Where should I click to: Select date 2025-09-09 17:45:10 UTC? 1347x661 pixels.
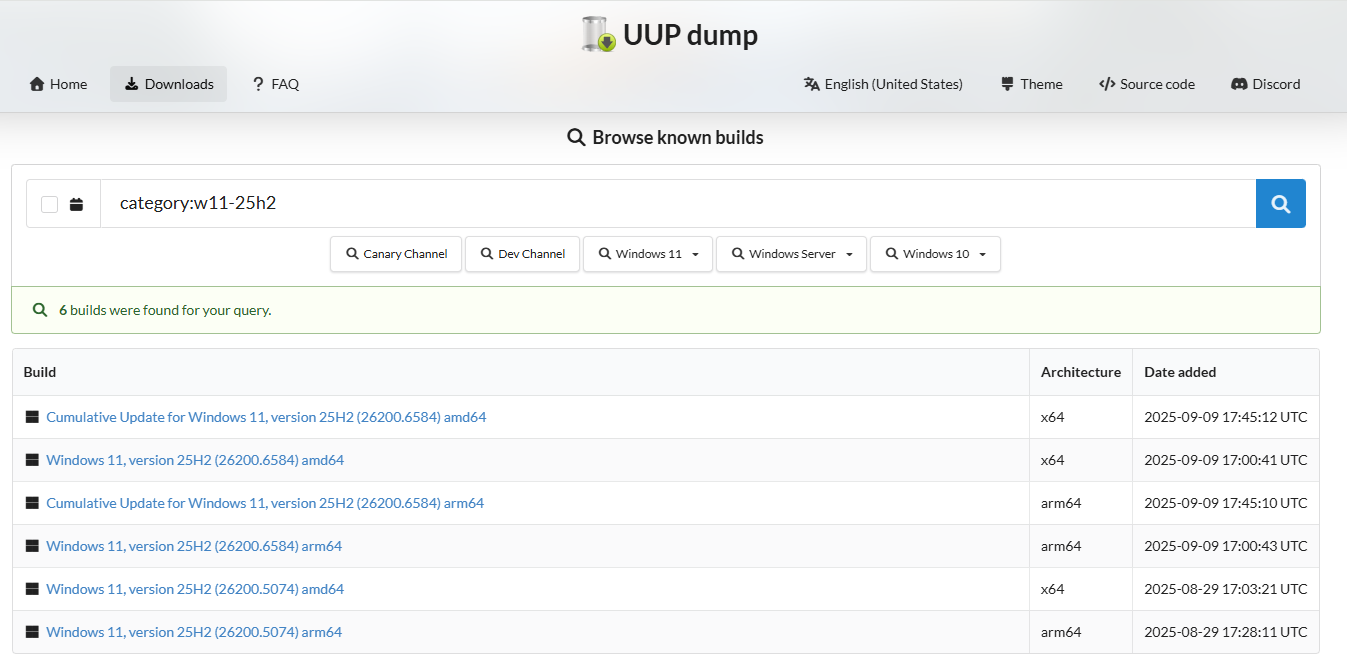pos(1225,503)
